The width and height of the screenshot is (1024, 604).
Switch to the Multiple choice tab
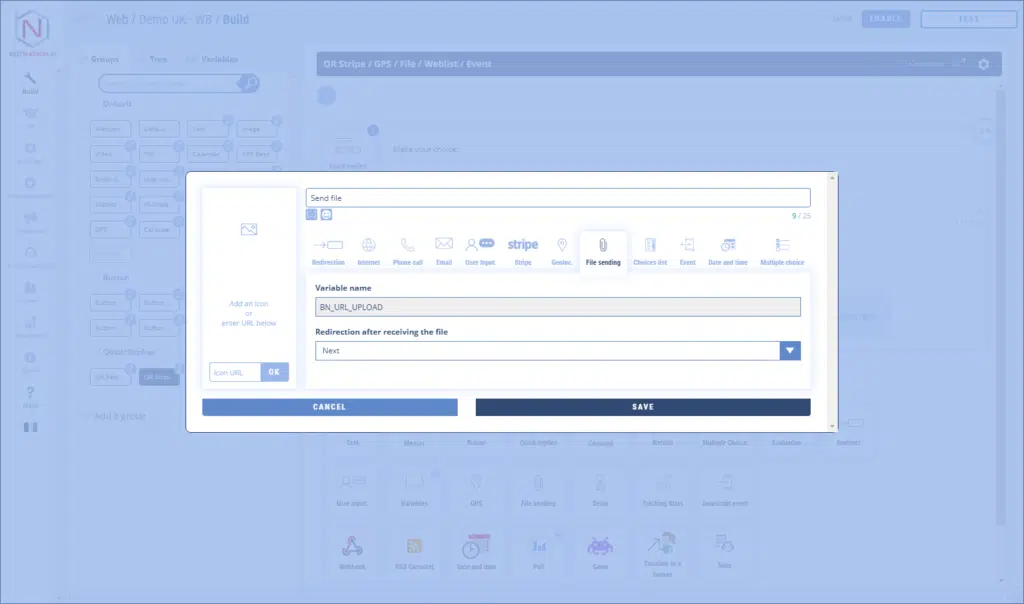[x=782, y=250]
